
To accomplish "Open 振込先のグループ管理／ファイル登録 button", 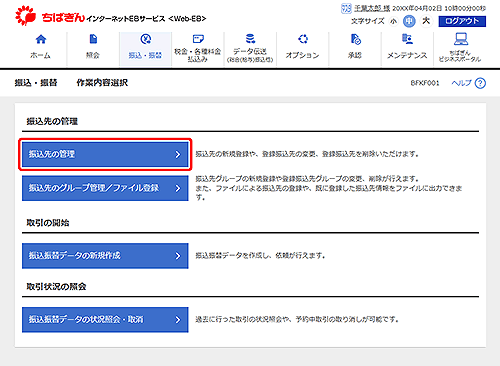I will 105,188.
